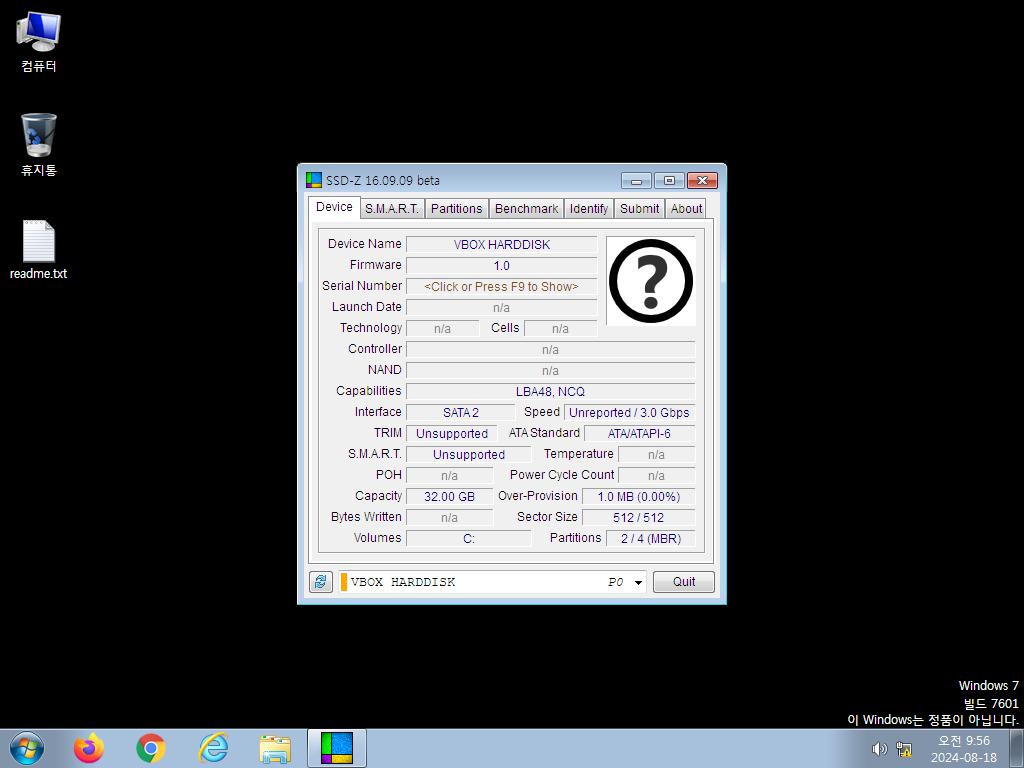1024x768 pixels.
Task: Click the ATA Standard value ATA/ATAPI-6
Action: (639, 434)
